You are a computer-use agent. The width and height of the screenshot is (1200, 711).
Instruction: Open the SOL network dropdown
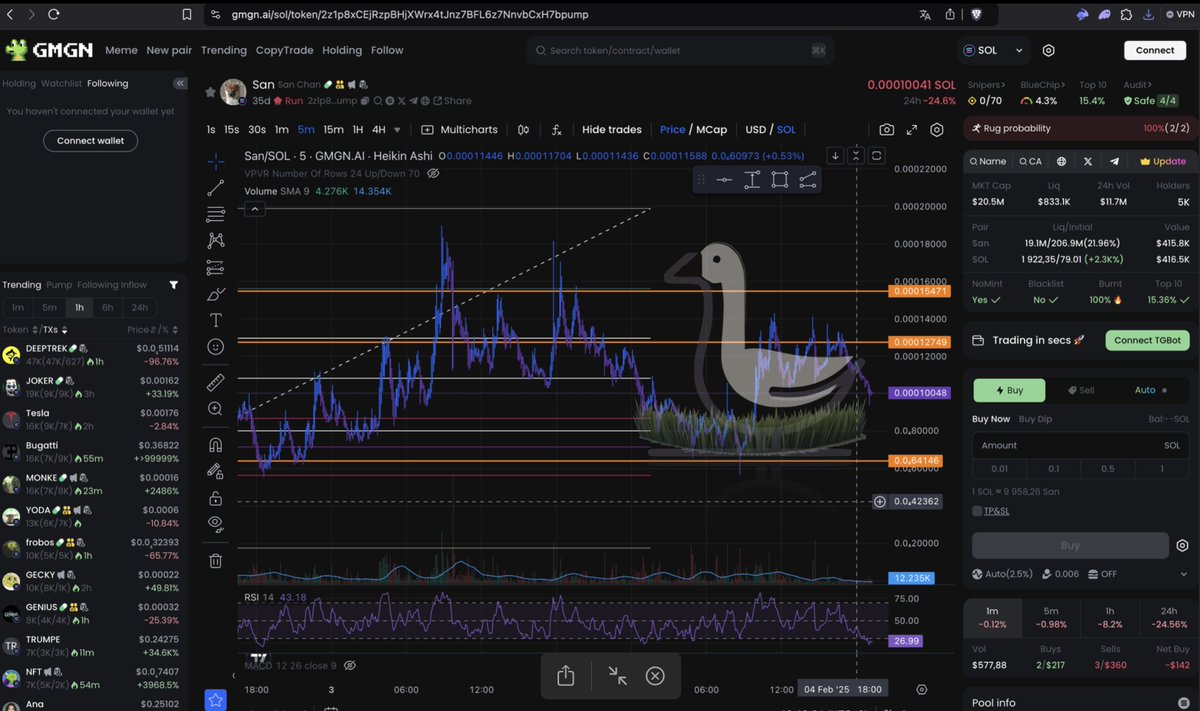coord(994,50)
